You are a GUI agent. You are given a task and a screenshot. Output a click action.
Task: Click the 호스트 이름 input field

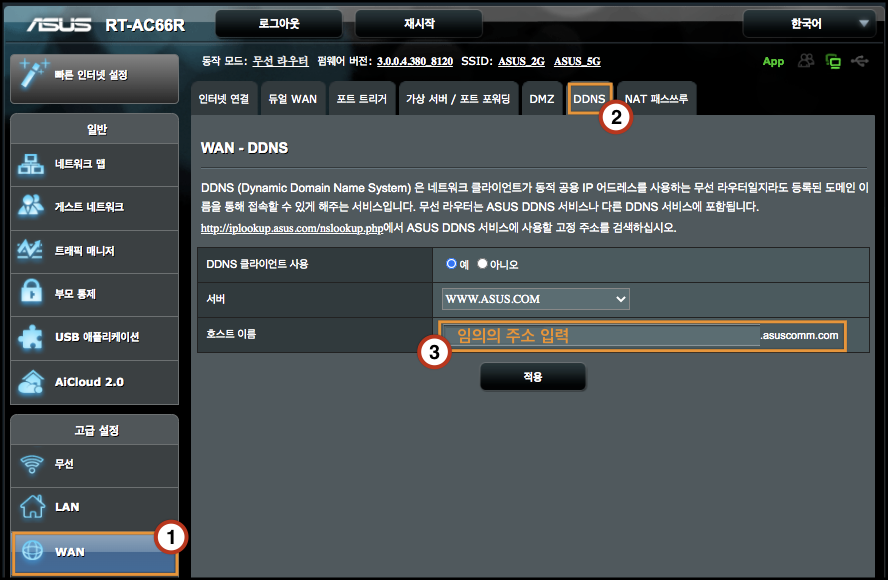[601, 335]
